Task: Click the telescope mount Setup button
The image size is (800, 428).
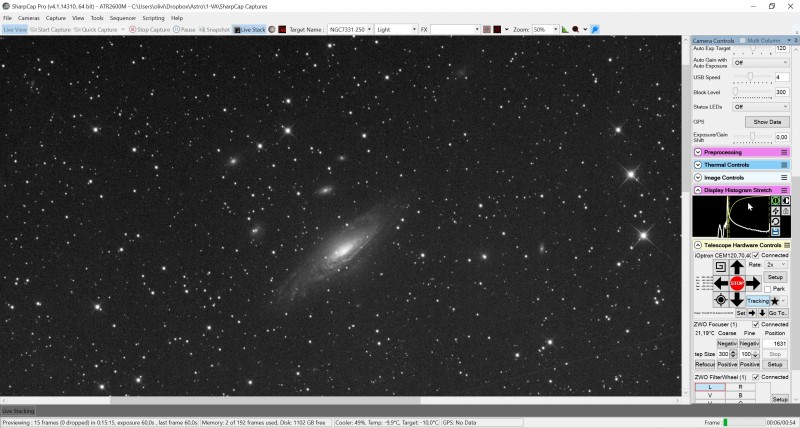Action: point(775,277)
